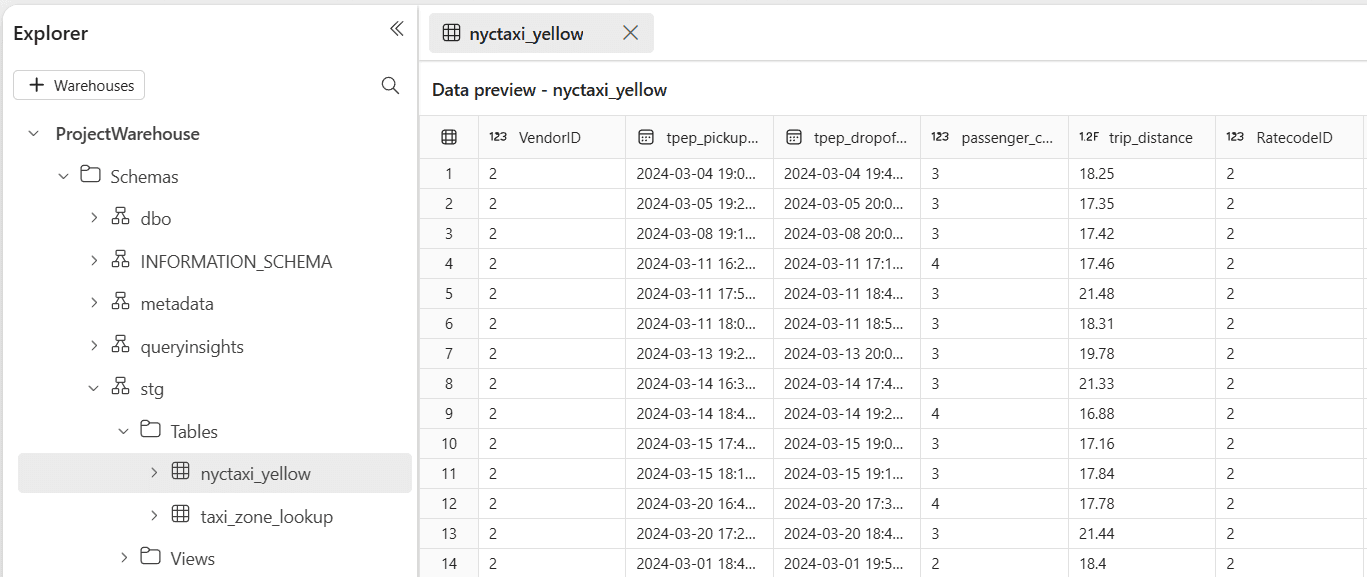Select row number 7 in grid
Image resolution: width=1367 pixels, height=577 pixels.
tap(449, 354)
